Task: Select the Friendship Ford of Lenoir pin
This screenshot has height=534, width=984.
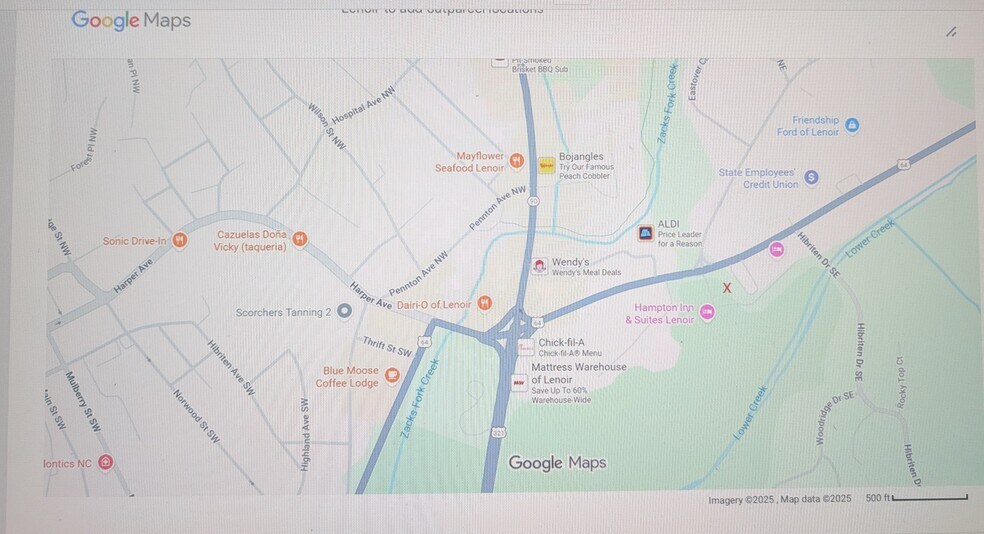Action: (852, 125)
